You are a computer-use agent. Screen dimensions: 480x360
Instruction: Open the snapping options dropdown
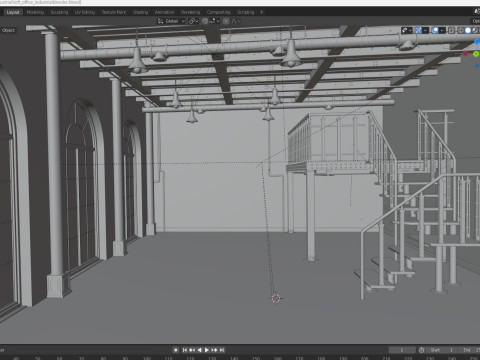coord(215,21)
